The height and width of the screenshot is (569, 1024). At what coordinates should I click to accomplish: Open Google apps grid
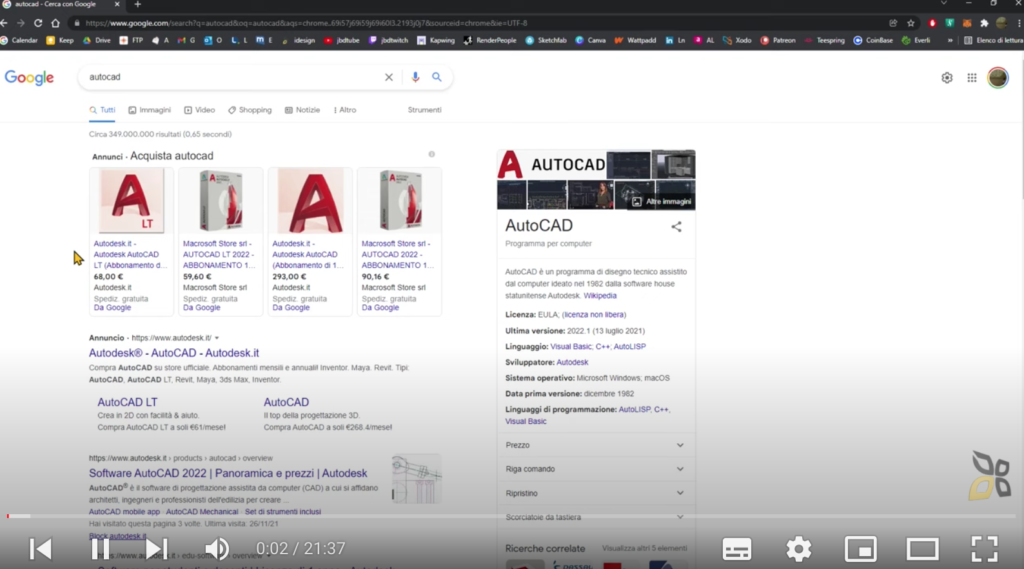[x=972, y=78]
